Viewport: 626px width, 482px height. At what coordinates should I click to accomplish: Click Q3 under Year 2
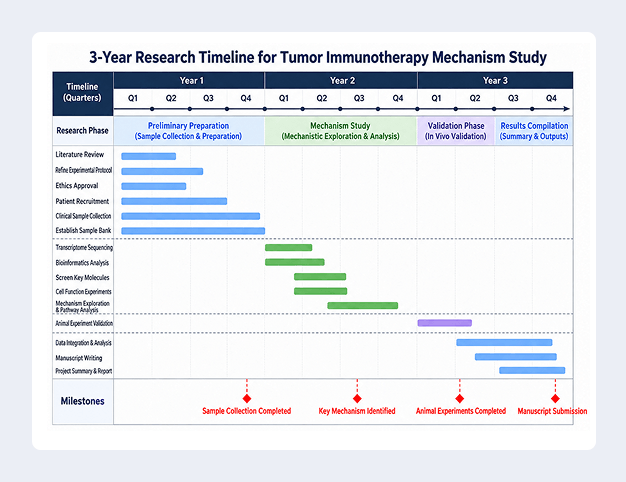(x=359, y=98)
